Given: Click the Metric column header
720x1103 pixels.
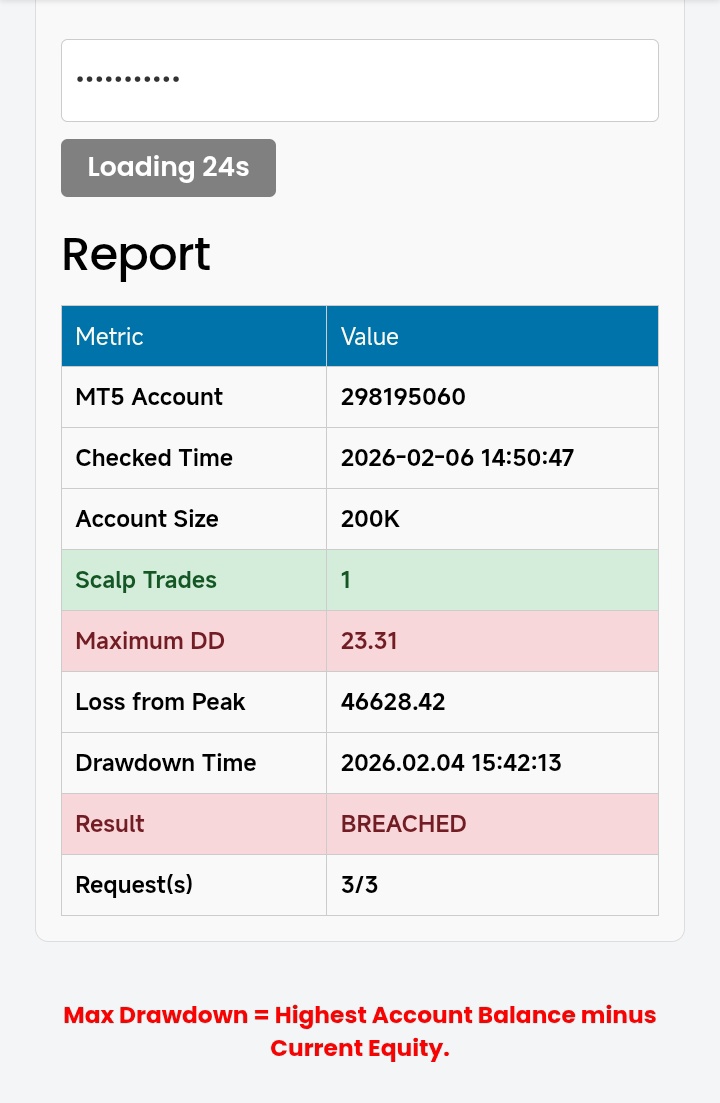Looking at the screenshot, I should [194, 336].
